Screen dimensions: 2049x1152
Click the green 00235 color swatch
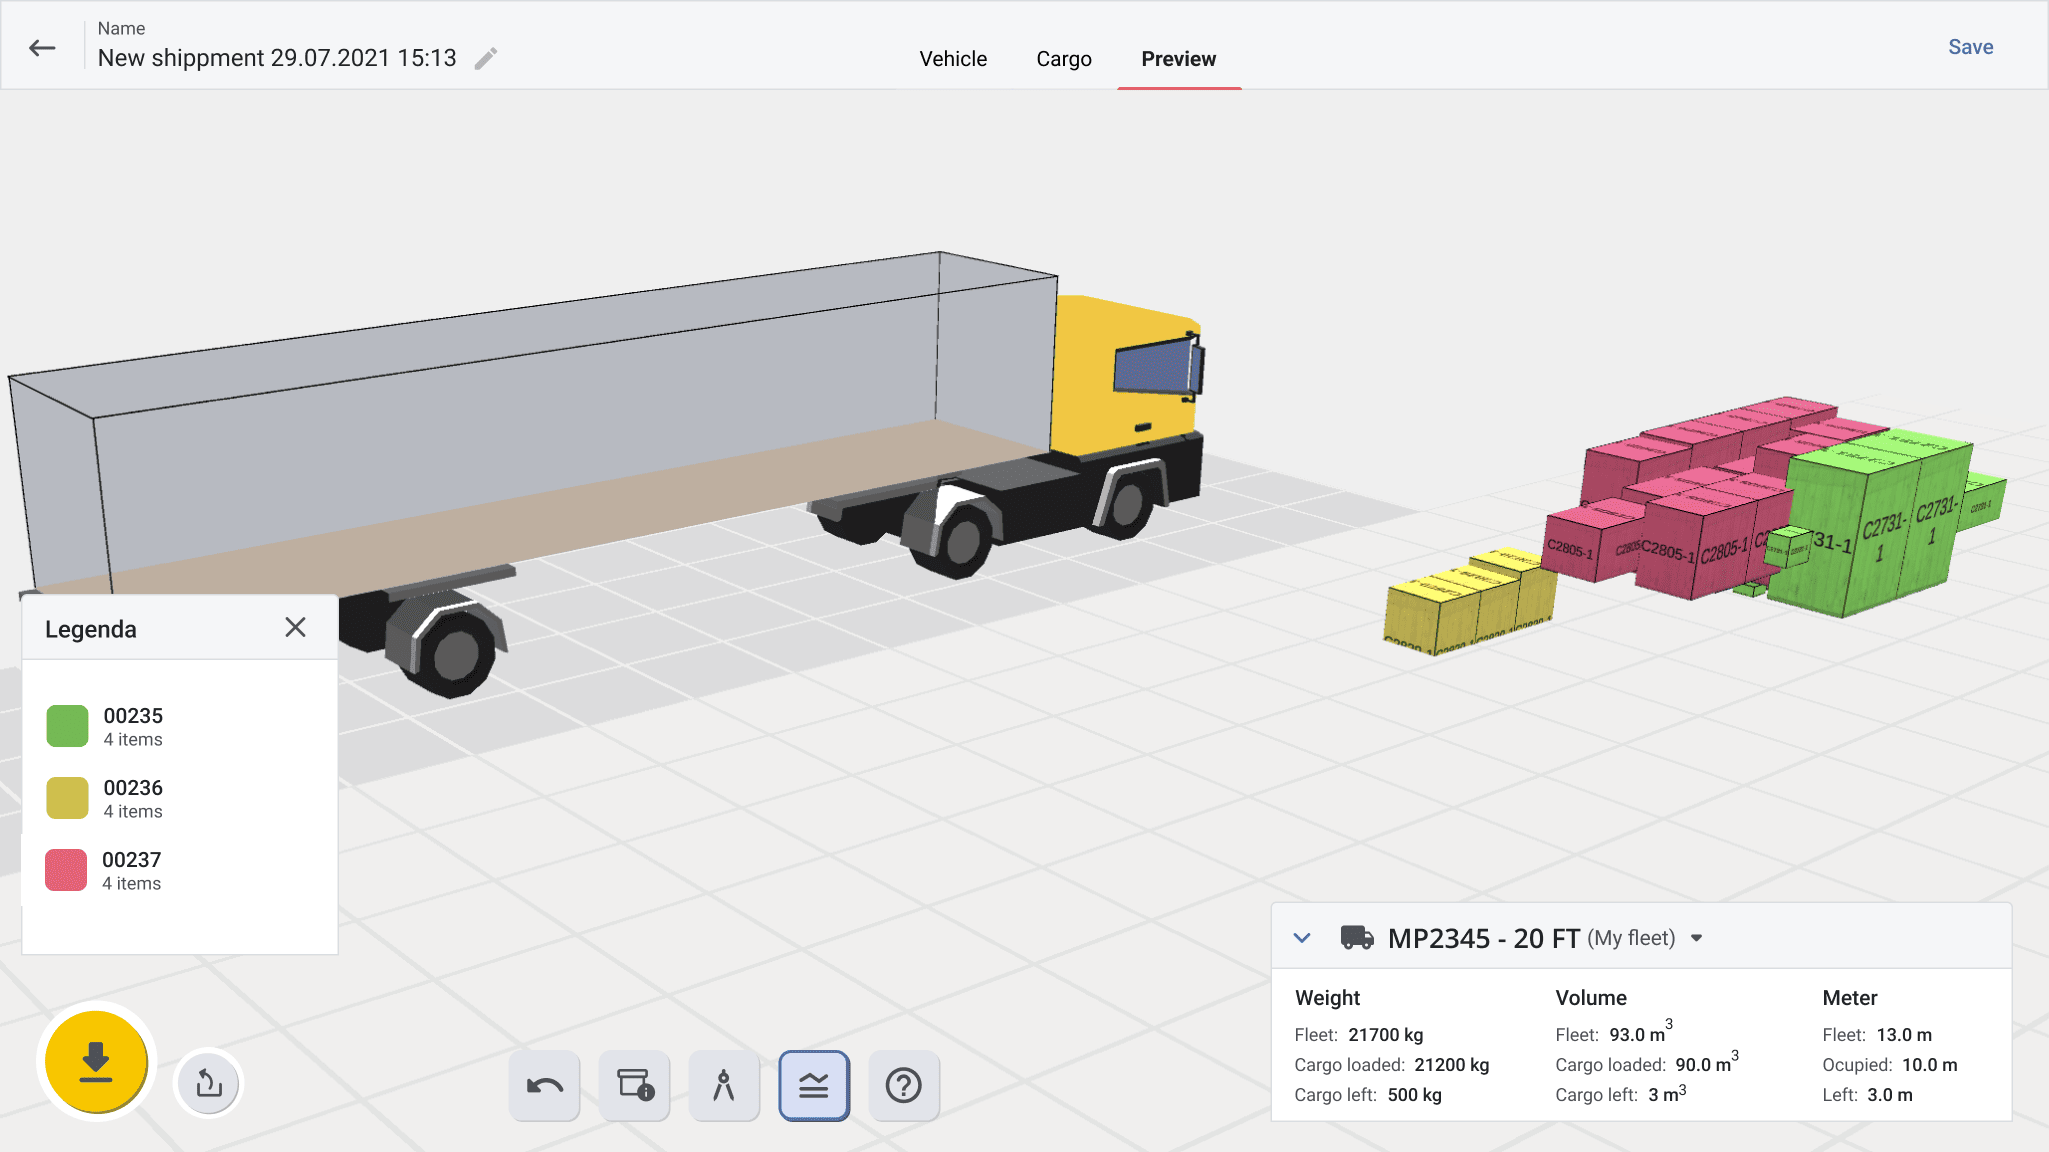pos(67,726)
